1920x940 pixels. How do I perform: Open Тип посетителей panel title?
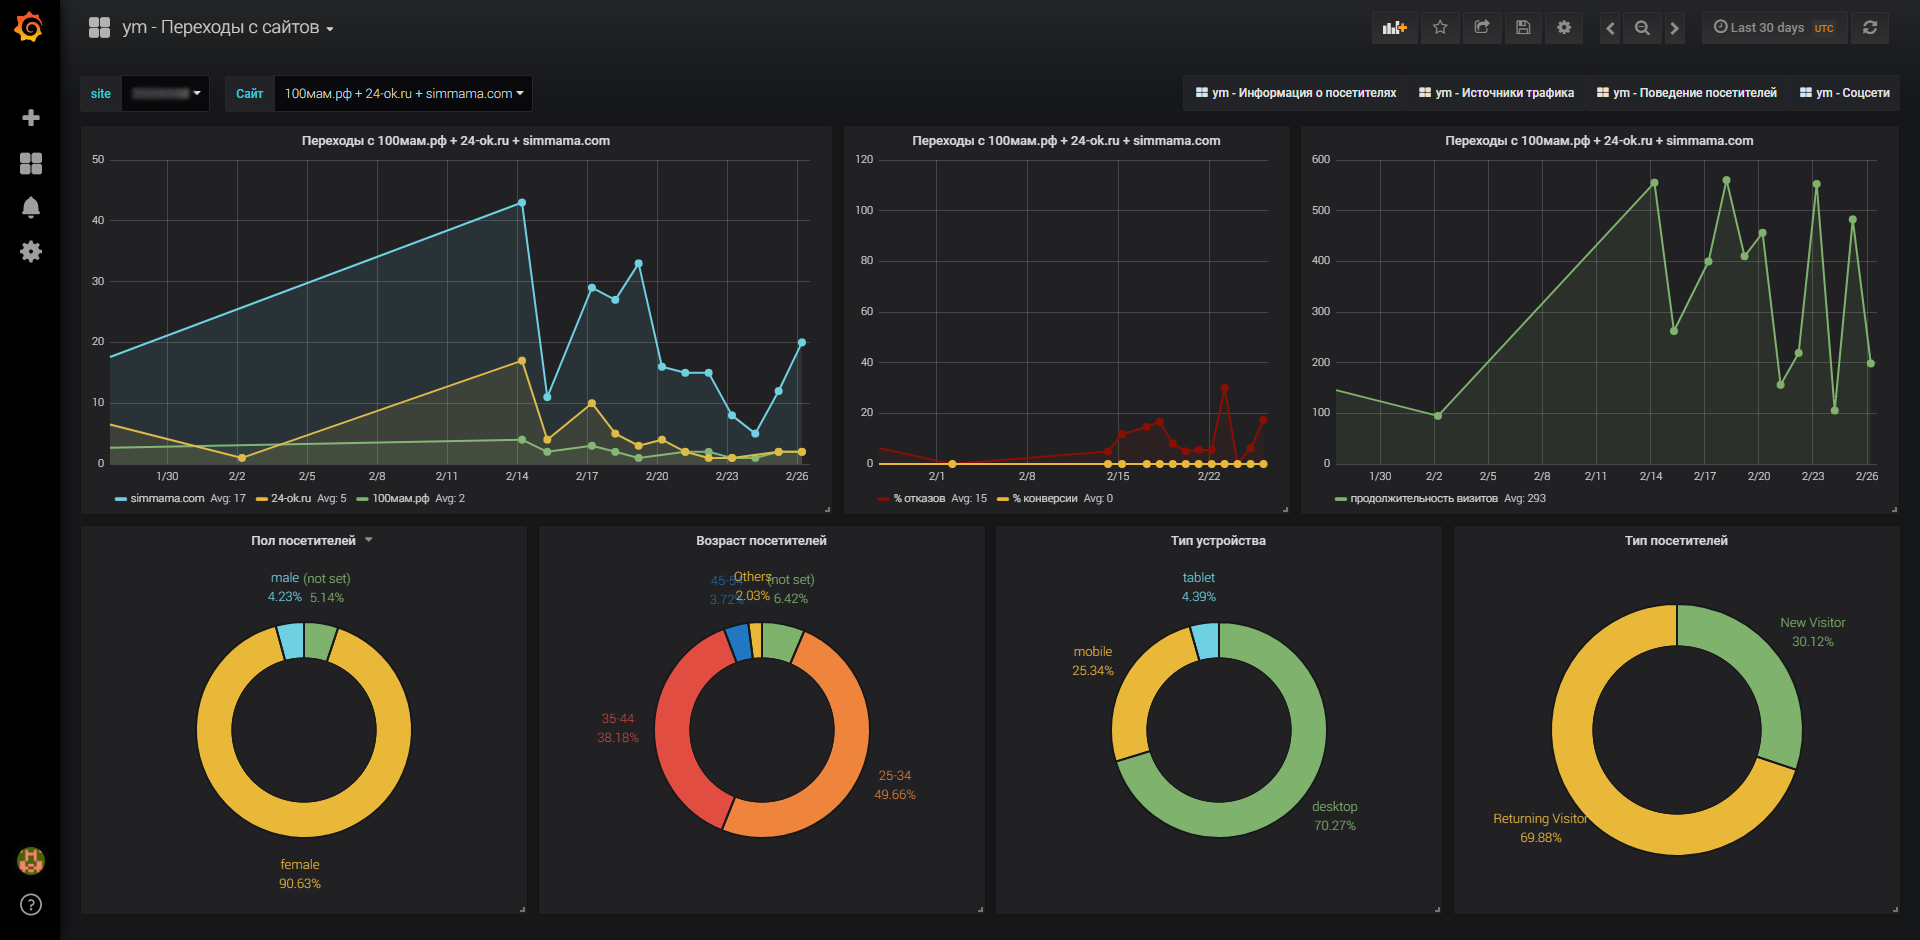[x=1676, y=541]
